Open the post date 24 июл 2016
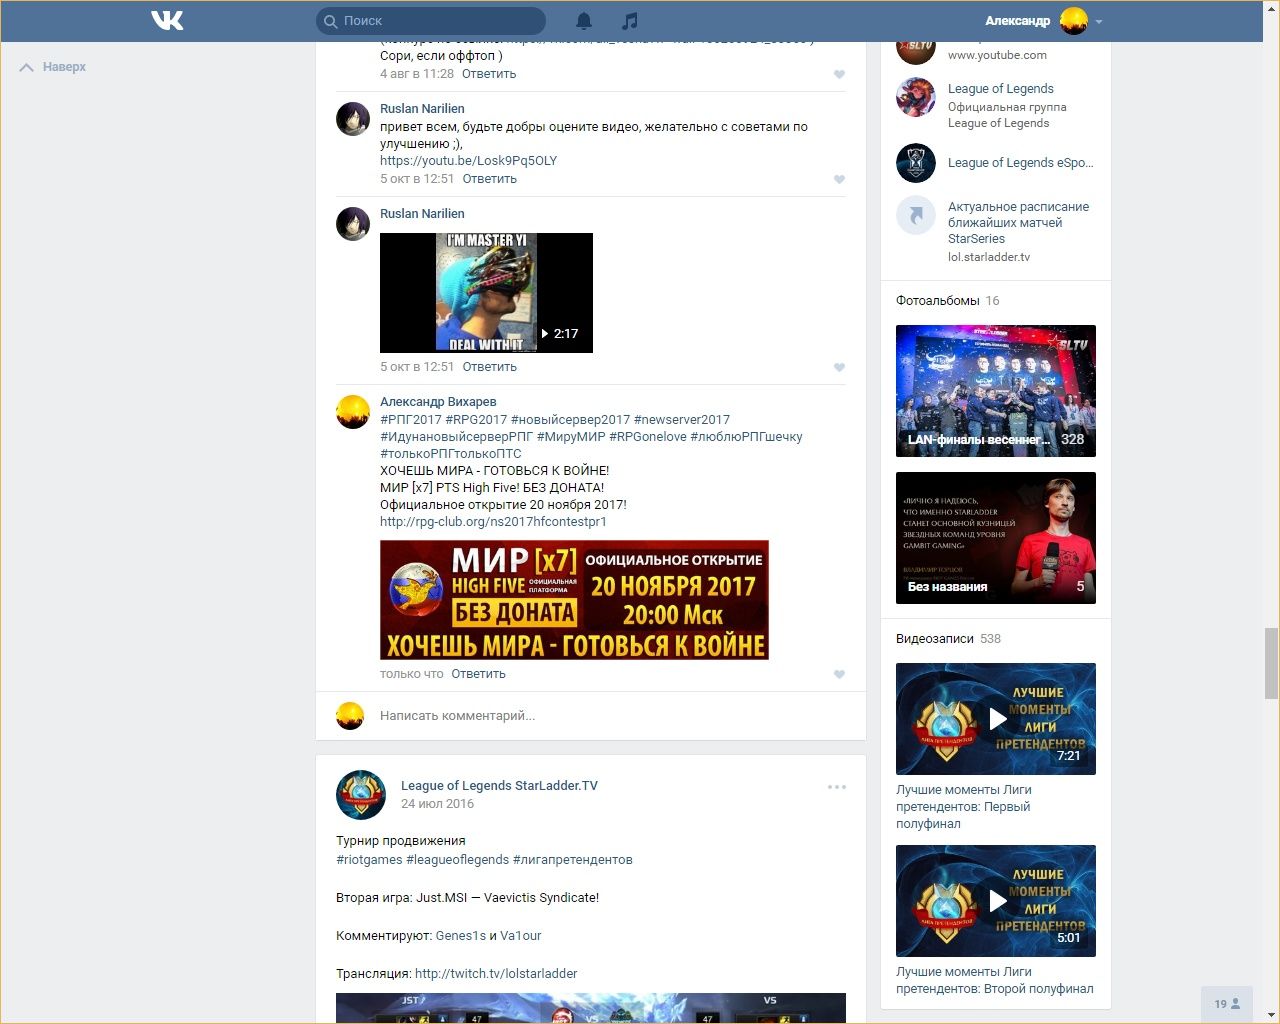This screenshot has height=1024, width=1280. point(437,804)
